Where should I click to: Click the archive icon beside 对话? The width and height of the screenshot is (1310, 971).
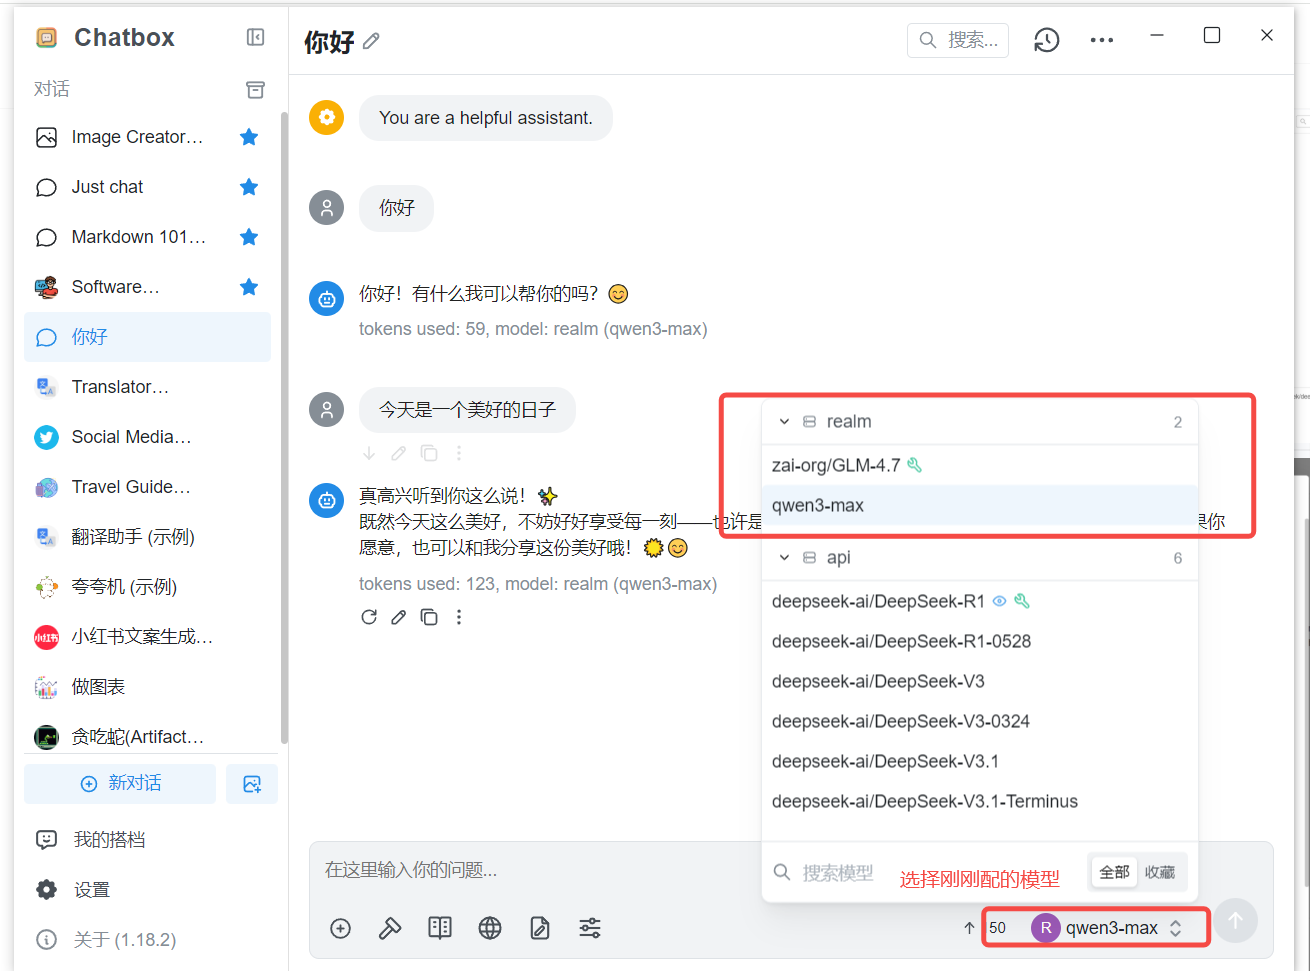coord(255,89)
